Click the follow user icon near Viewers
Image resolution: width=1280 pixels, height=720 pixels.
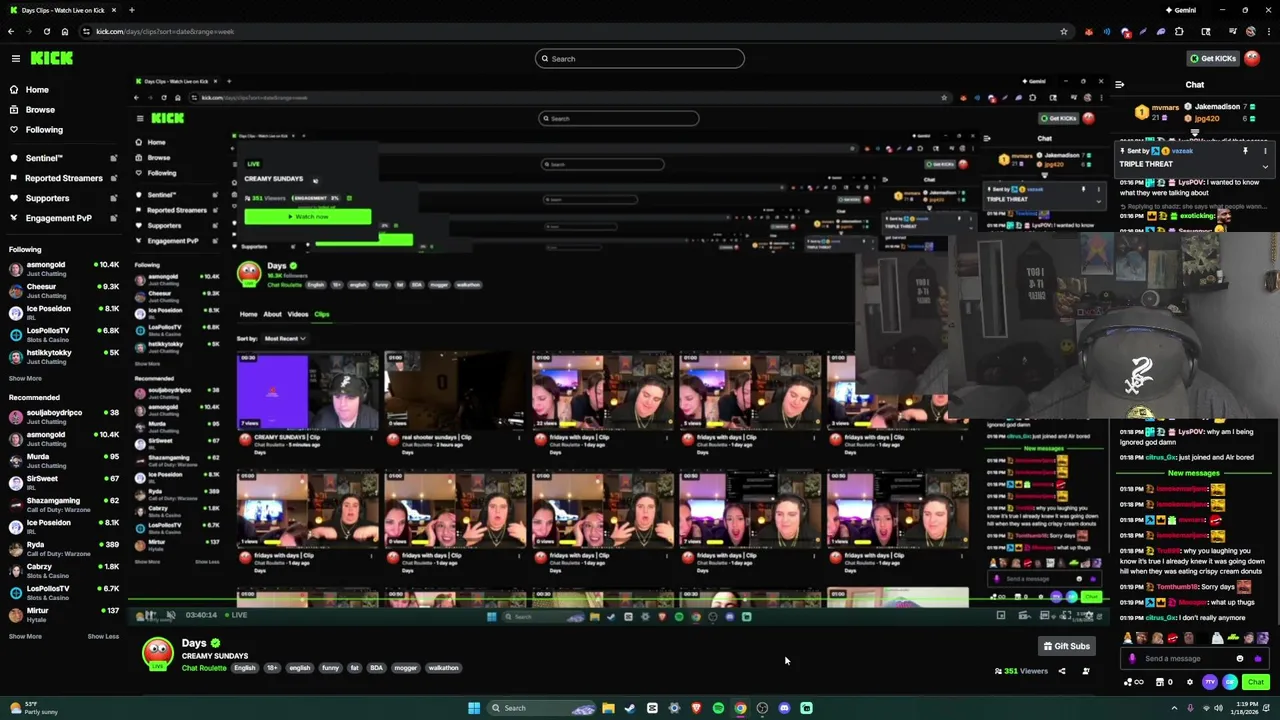click(x=1086, y=671)
